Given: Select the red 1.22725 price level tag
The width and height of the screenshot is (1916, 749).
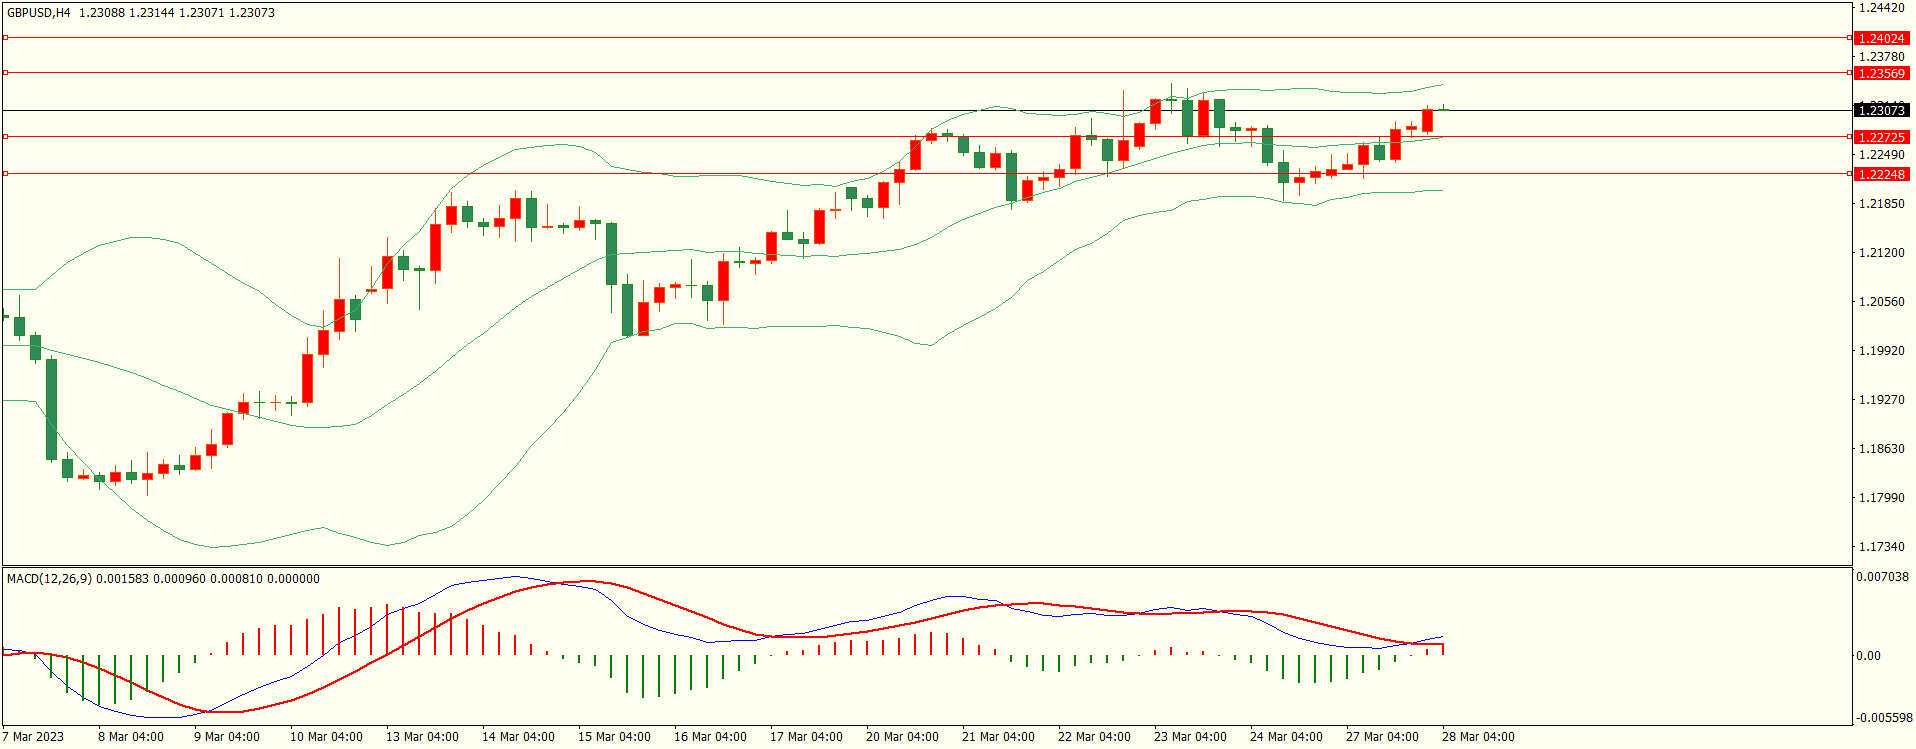Looking at the screenshot, I should [x=1881, y=137].
